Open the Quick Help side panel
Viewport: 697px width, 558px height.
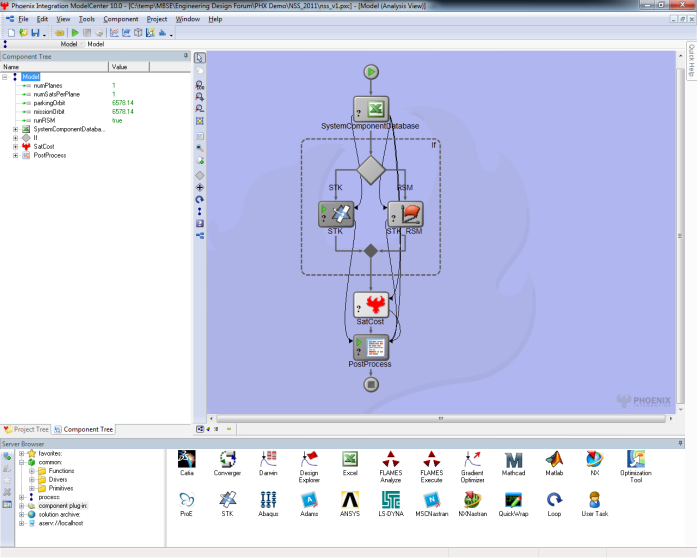click(691, 60)
